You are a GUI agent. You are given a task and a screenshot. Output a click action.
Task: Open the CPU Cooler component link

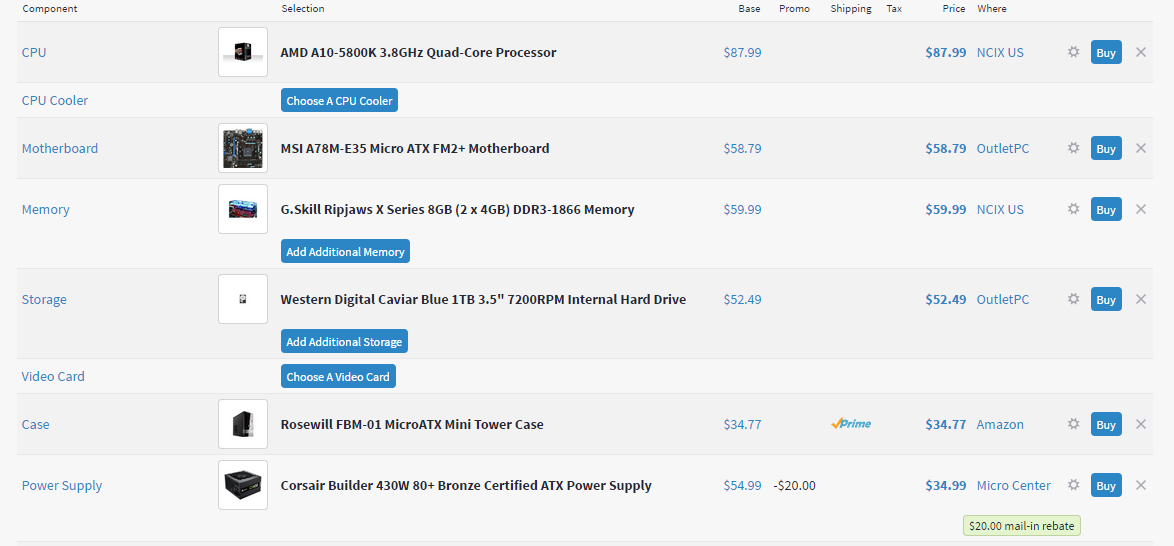point(55,100)
